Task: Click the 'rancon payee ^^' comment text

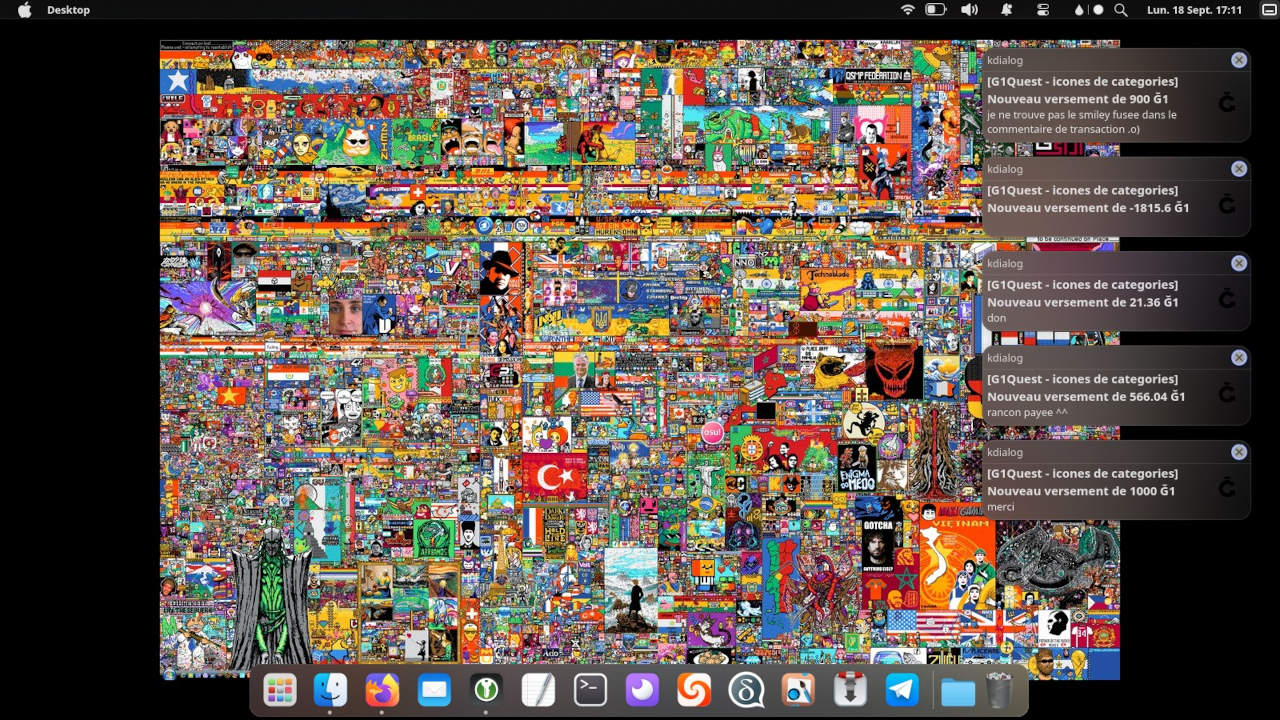Action: (x=1026, y=412)
